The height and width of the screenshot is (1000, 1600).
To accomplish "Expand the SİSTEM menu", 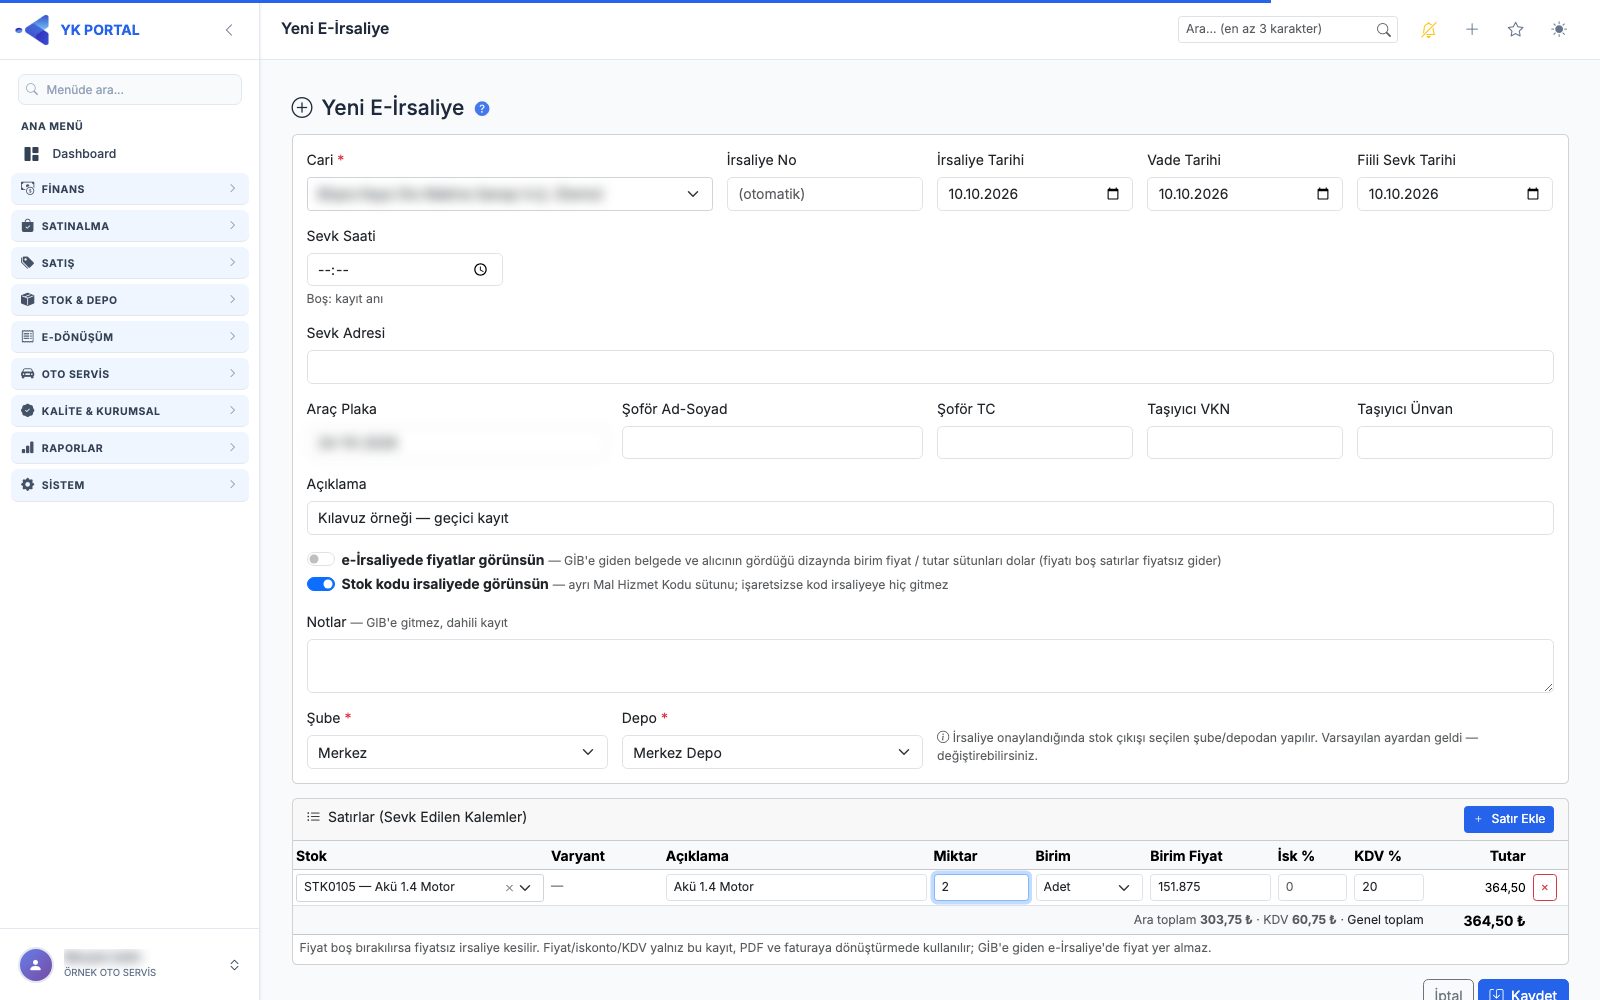I will tap(130, 485).
